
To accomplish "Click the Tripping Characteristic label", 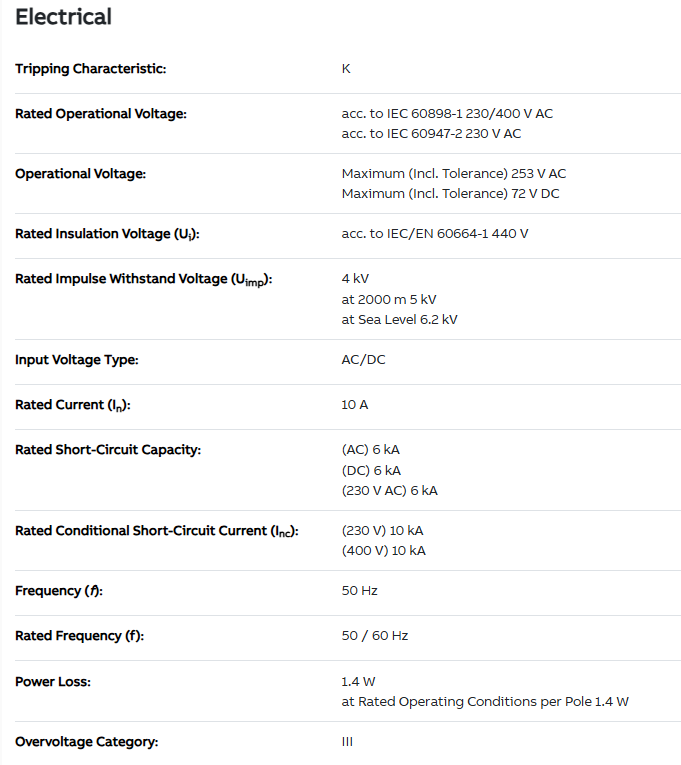I will (x=91, y=69).
